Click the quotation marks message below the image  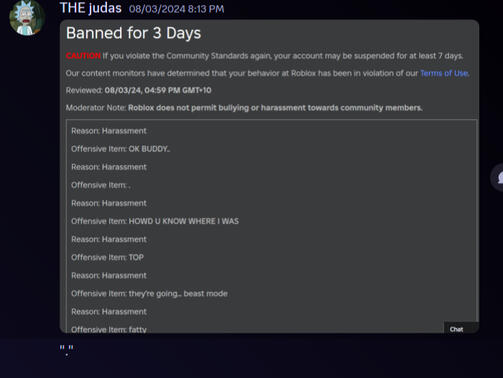click(x=66, y=350)
